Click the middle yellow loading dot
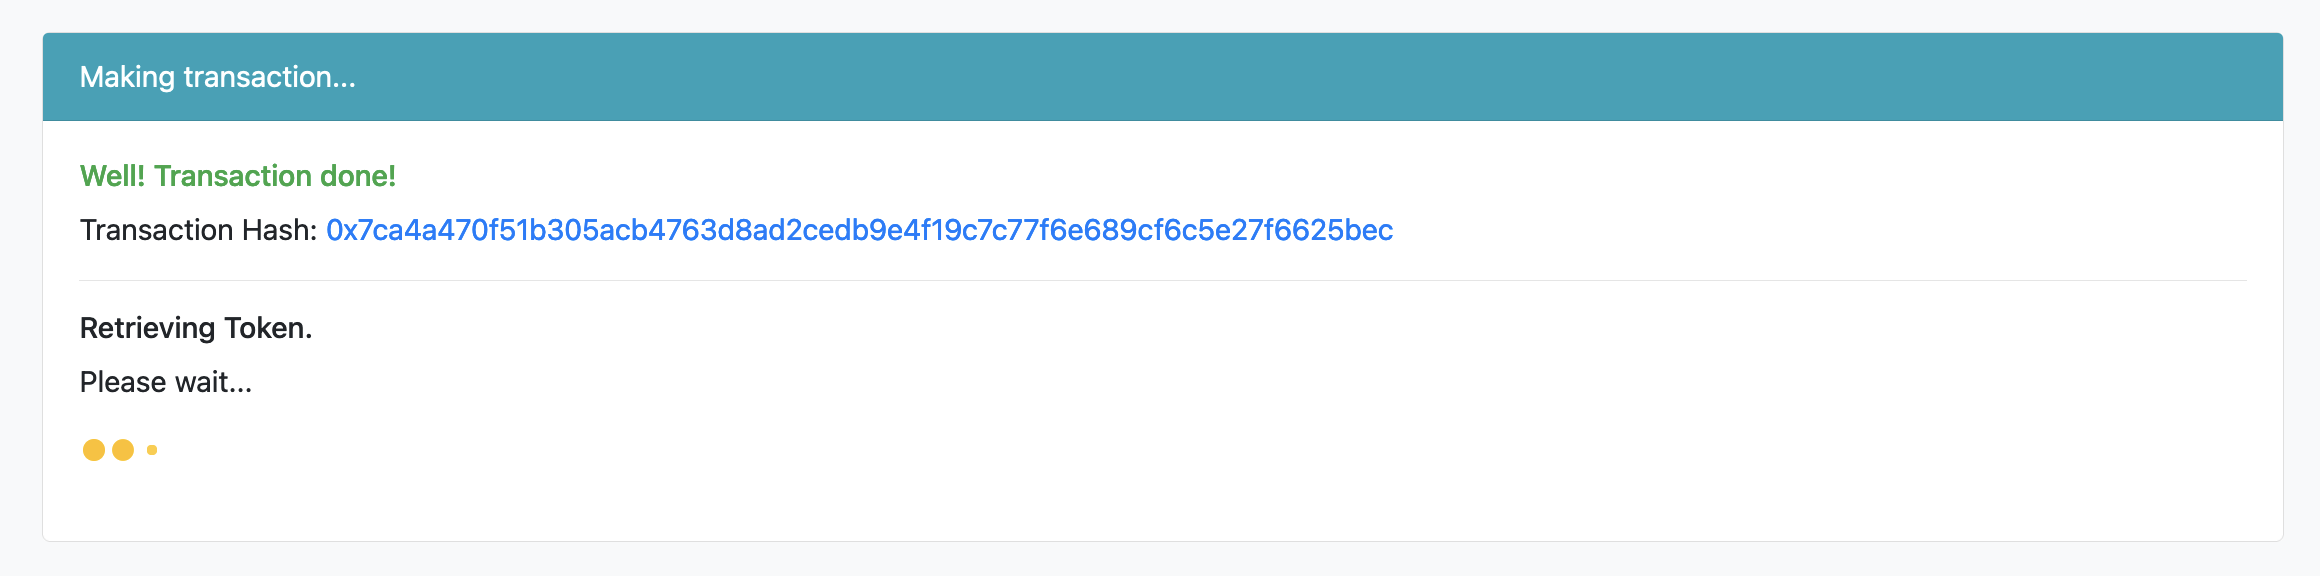Image resolution: width=2320 pixels, height=576 pixels. click(x=123, y=450)
